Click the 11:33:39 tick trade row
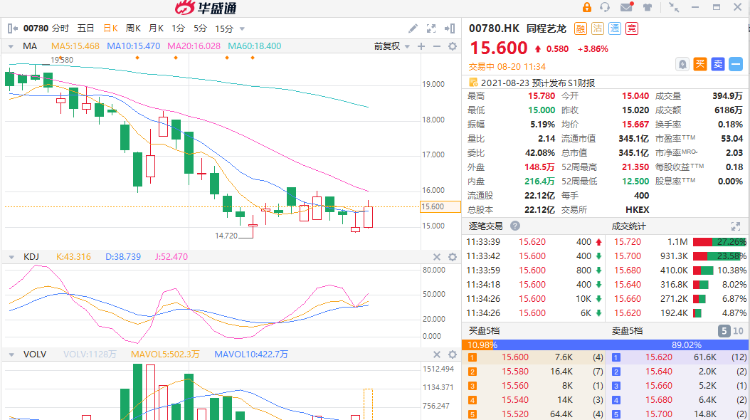Screen dimensions: 750x420 534,242
